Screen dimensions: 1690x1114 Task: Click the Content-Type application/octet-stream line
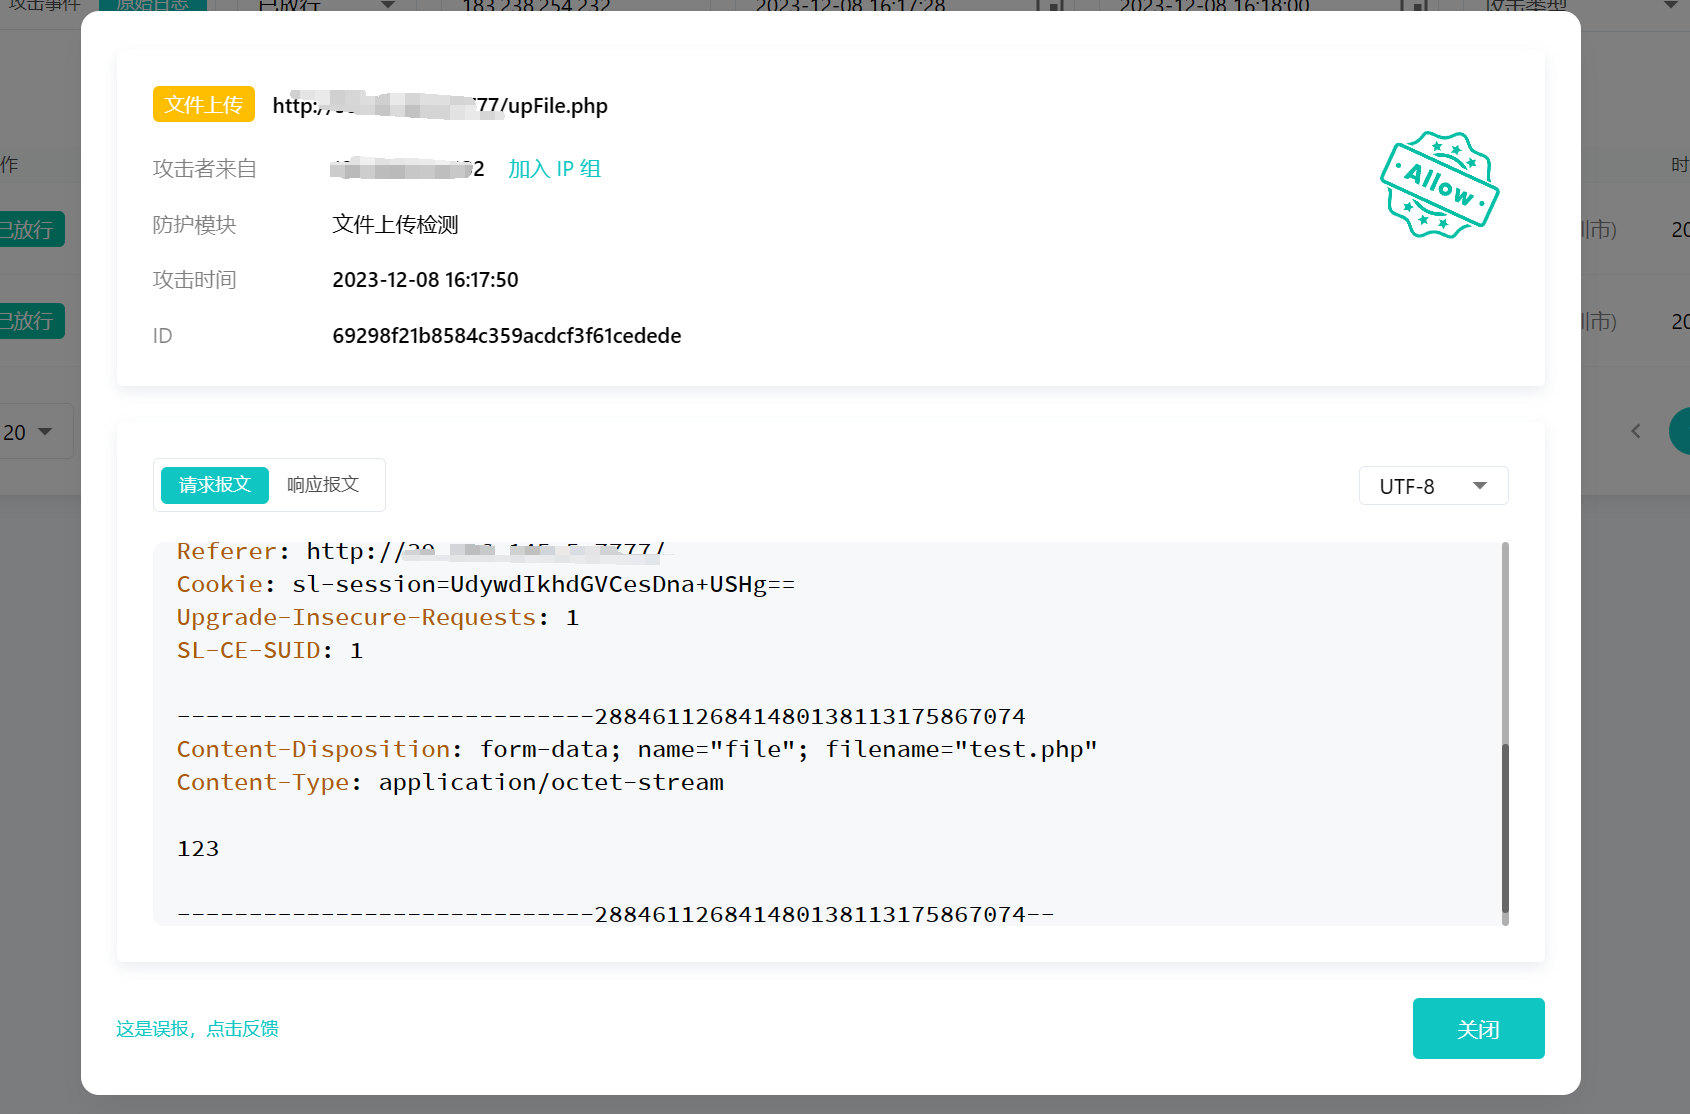[x=450, y=782]
